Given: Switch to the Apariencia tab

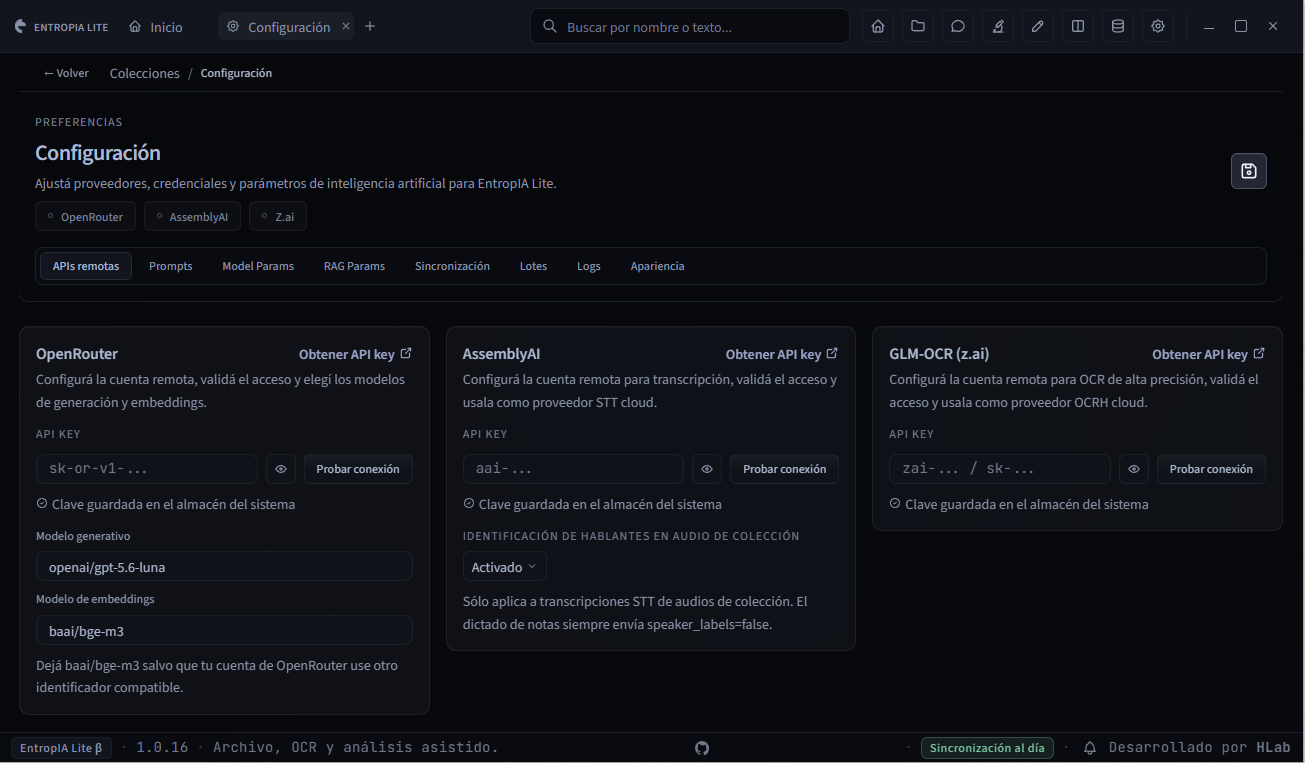Looking at the screenshot, I should (x=657, y=266).
